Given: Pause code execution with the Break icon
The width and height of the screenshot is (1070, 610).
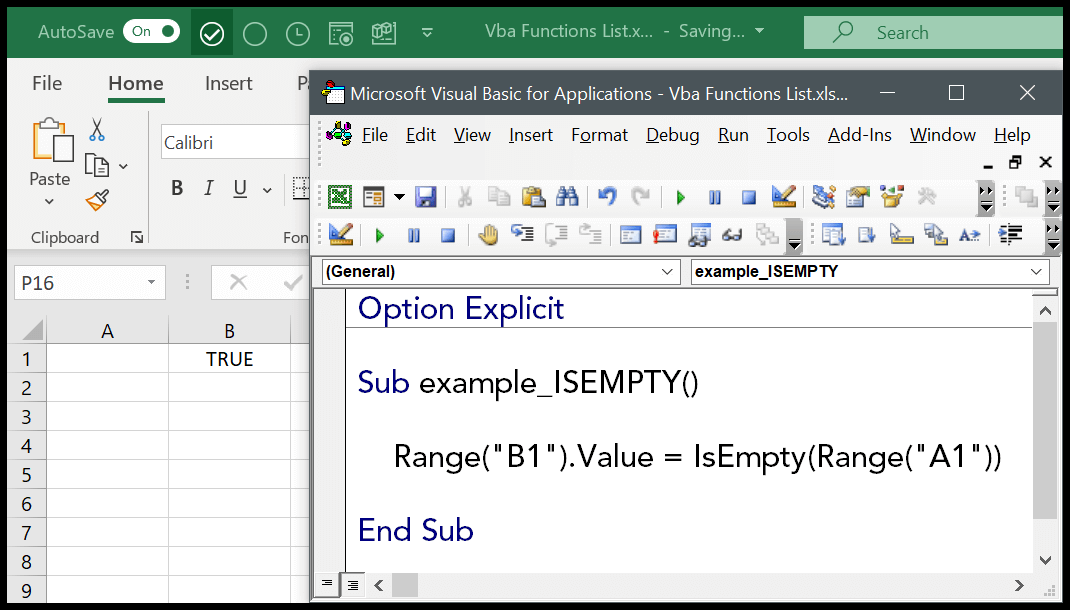Looking at the screenshot, I should (x=713, y=197).
